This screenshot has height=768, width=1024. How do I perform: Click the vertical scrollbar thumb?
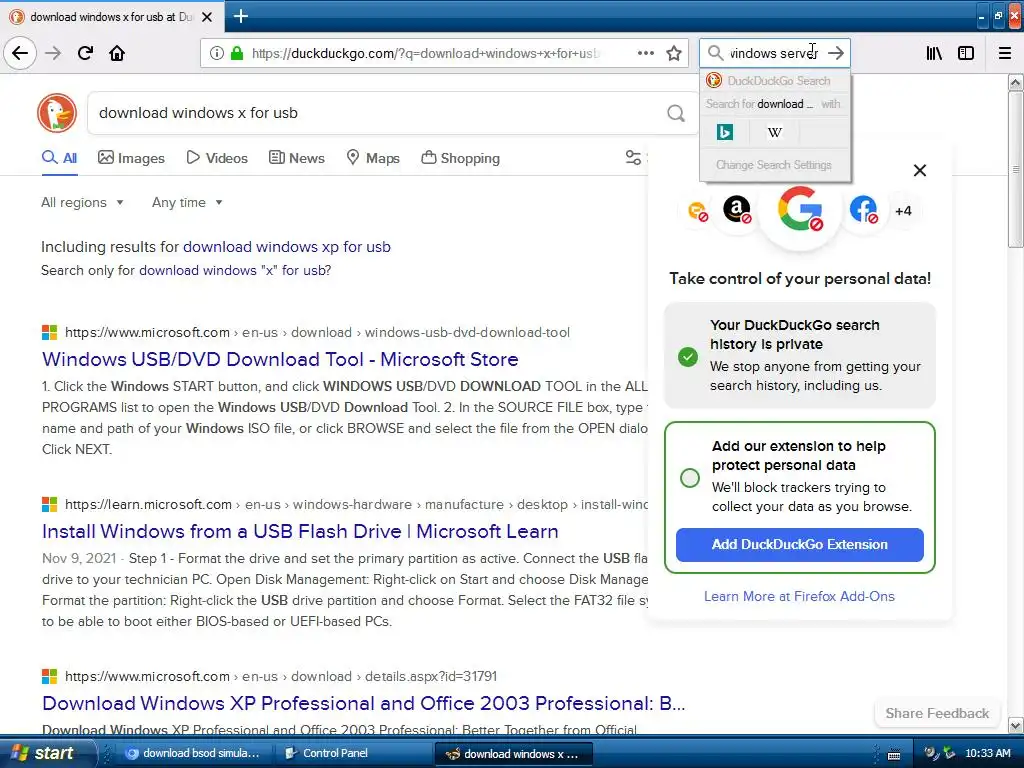1015,169
